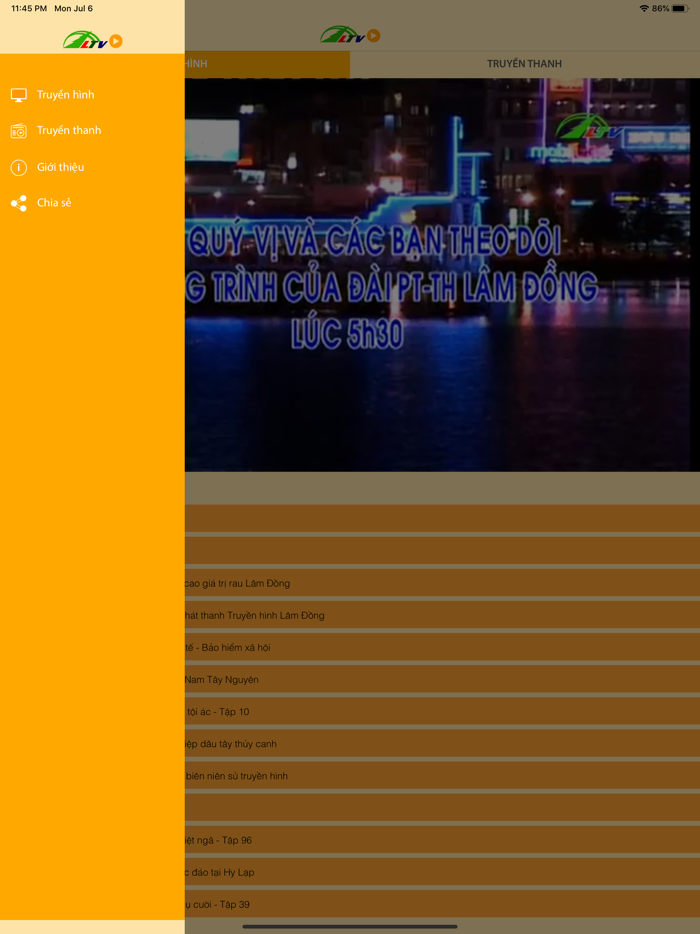Tap the Giới thiệu info icon
The image size is (700, 934).
(x=18, y=167)
